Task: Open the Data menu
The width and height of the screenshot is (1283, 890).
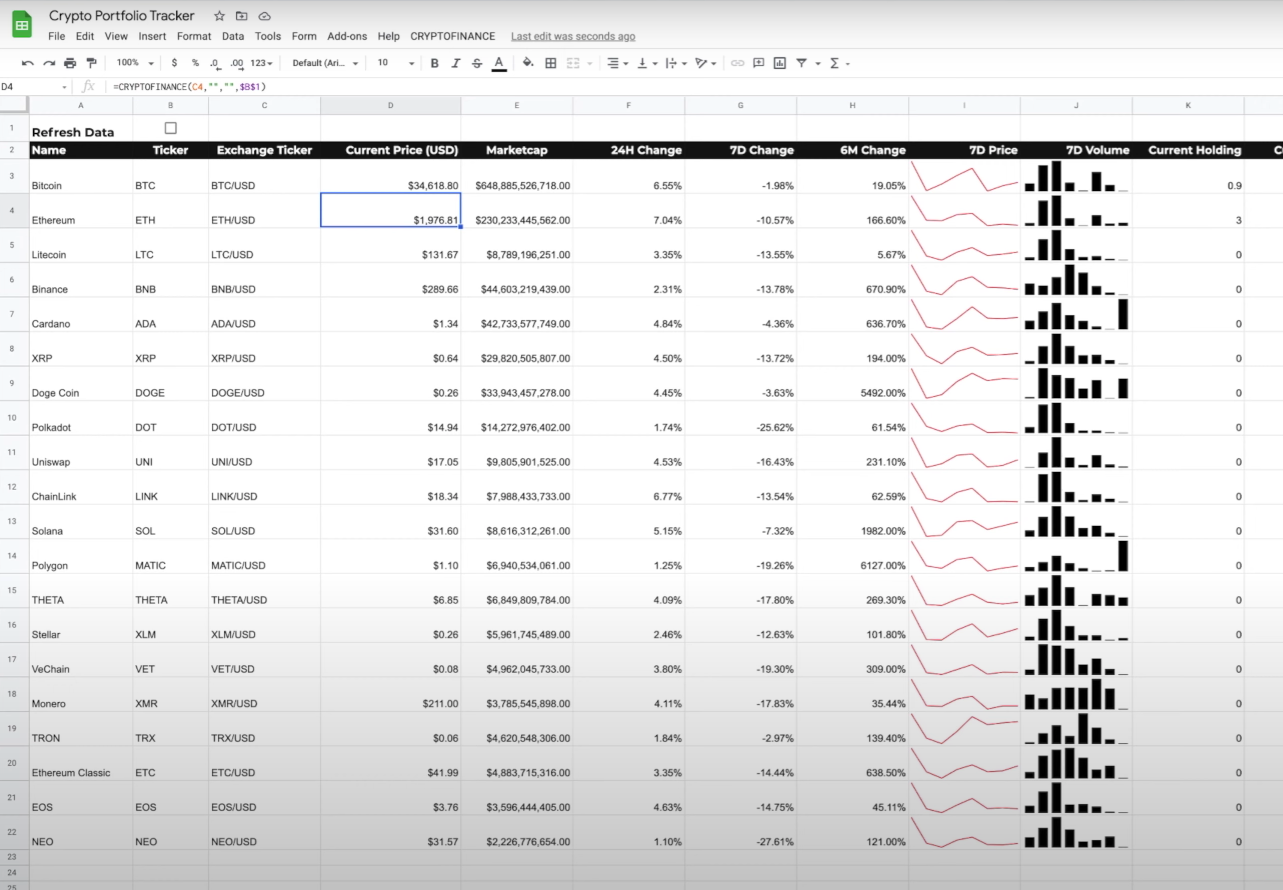Action: tap(233, 36)
